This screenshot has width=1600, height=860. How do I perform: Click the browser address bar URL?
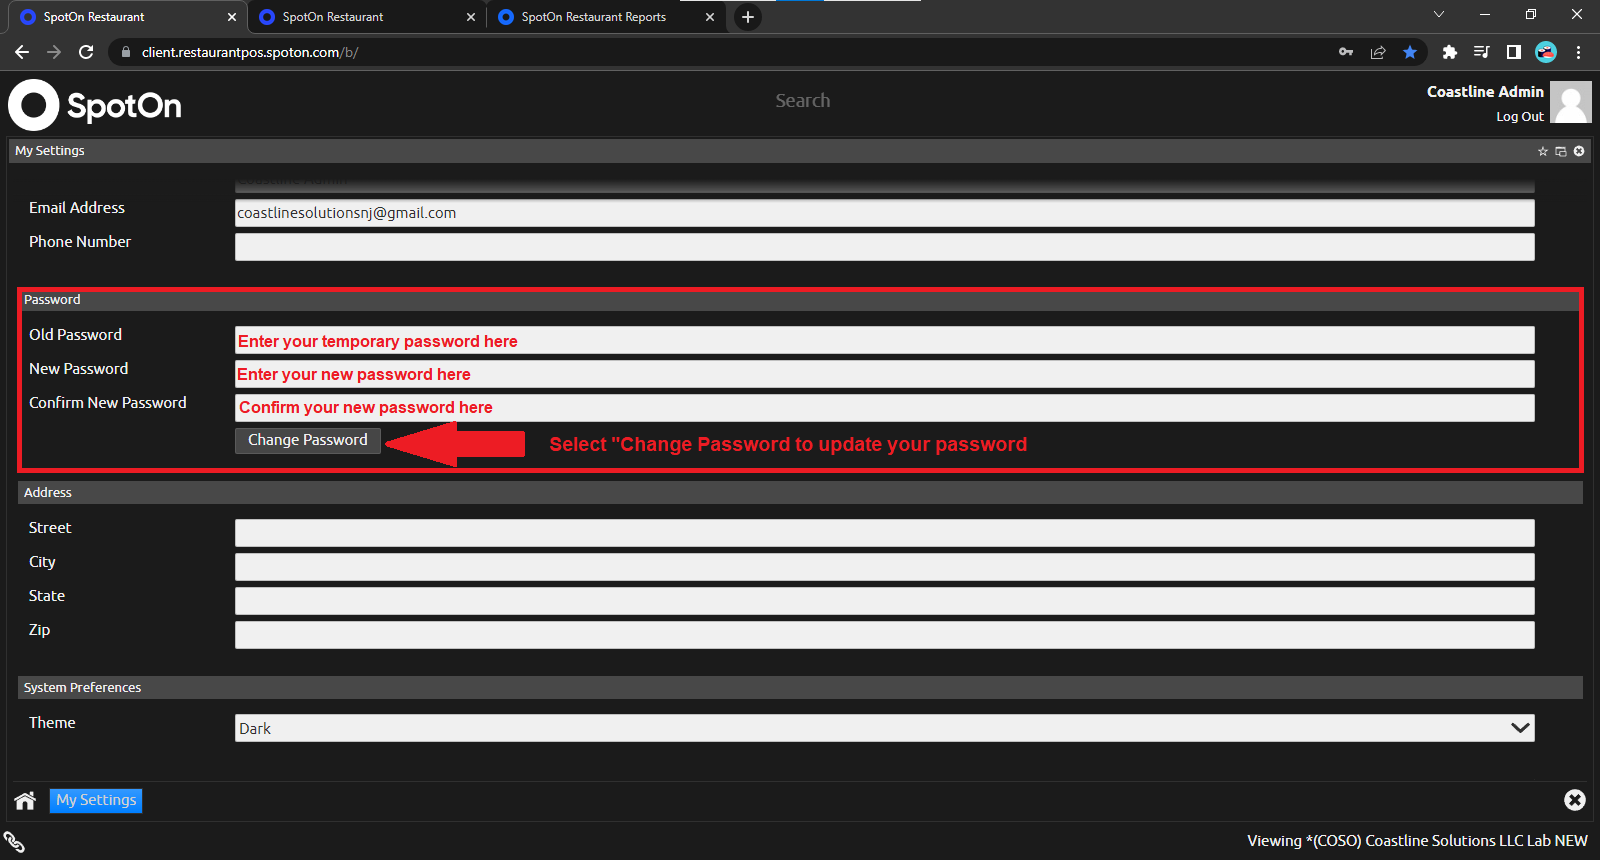pyautogui.click(x=250, y=52)
